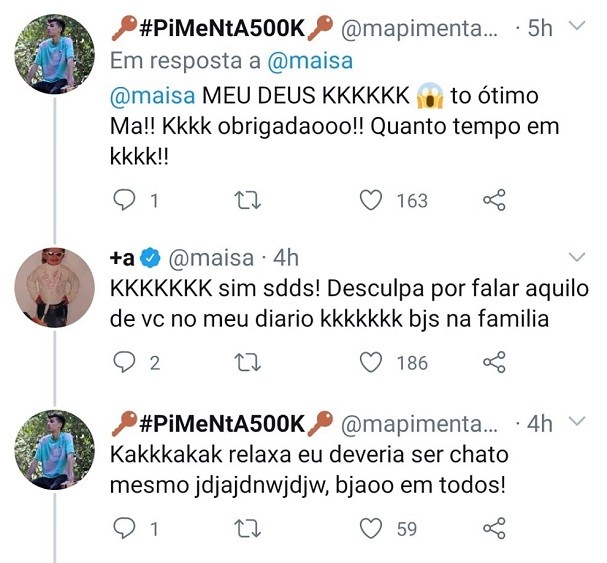Reply to the 'Kakkkakak relaxa' tweet
607x563 pixels.
[x=124, y=528]
